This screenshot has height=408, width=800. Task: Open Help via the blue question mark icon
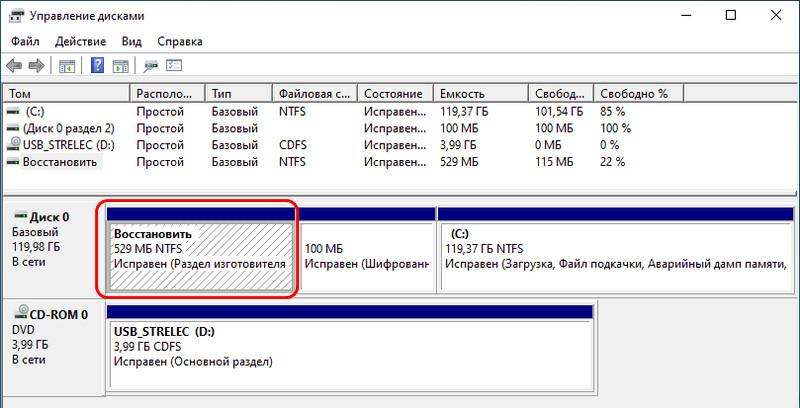(97, 65)
